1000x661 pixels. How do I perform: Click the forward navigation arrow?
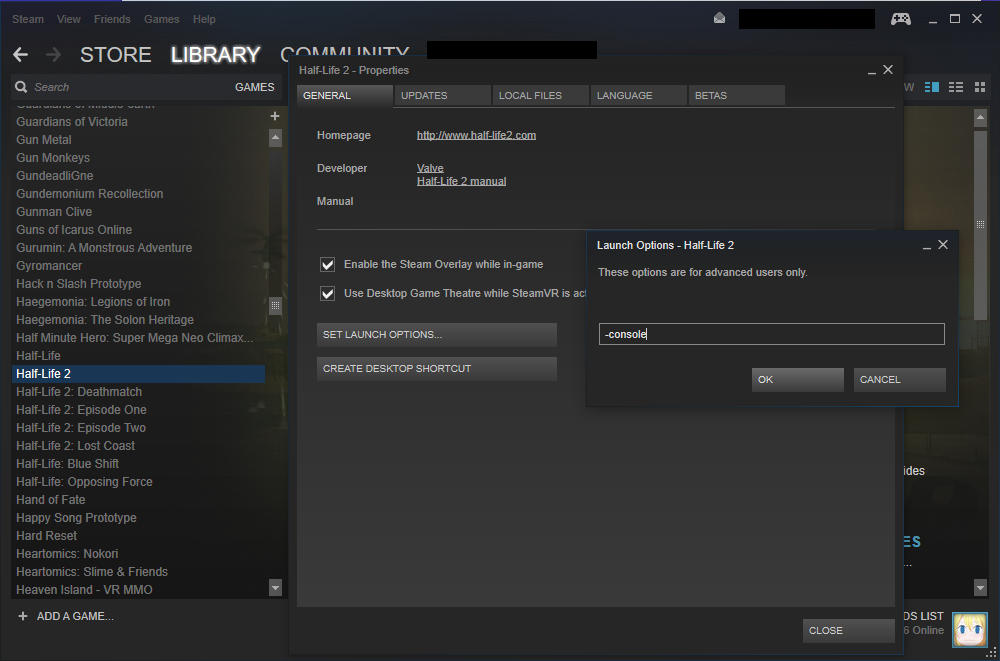click(x=54, y=55)
